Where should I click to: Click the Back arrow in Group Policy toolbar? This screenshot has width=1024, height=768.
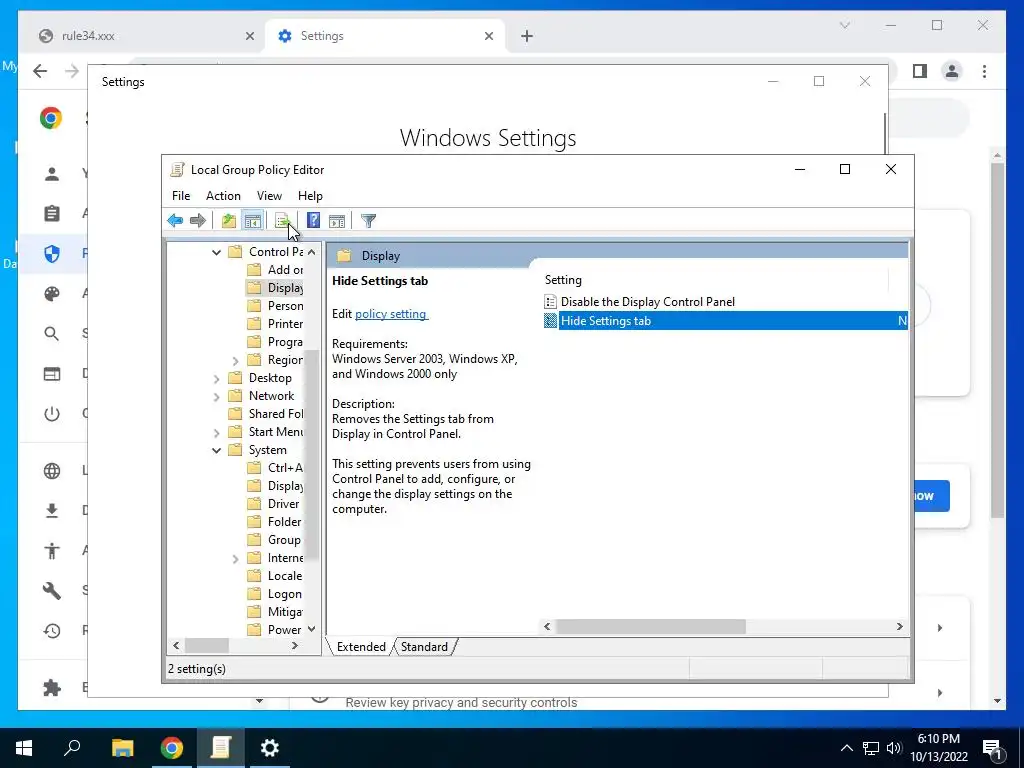[175, 221]
